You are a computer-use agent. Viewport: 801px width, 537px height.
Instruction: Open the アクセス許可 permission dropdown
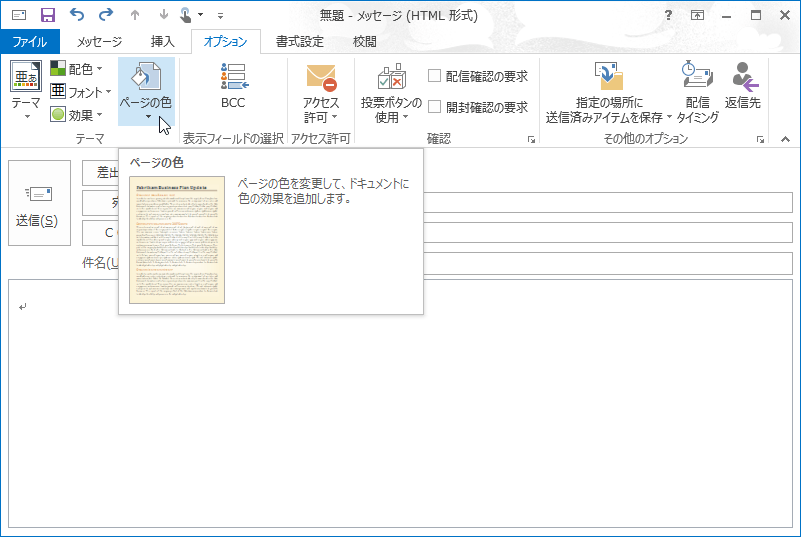(x=321, y=93)
